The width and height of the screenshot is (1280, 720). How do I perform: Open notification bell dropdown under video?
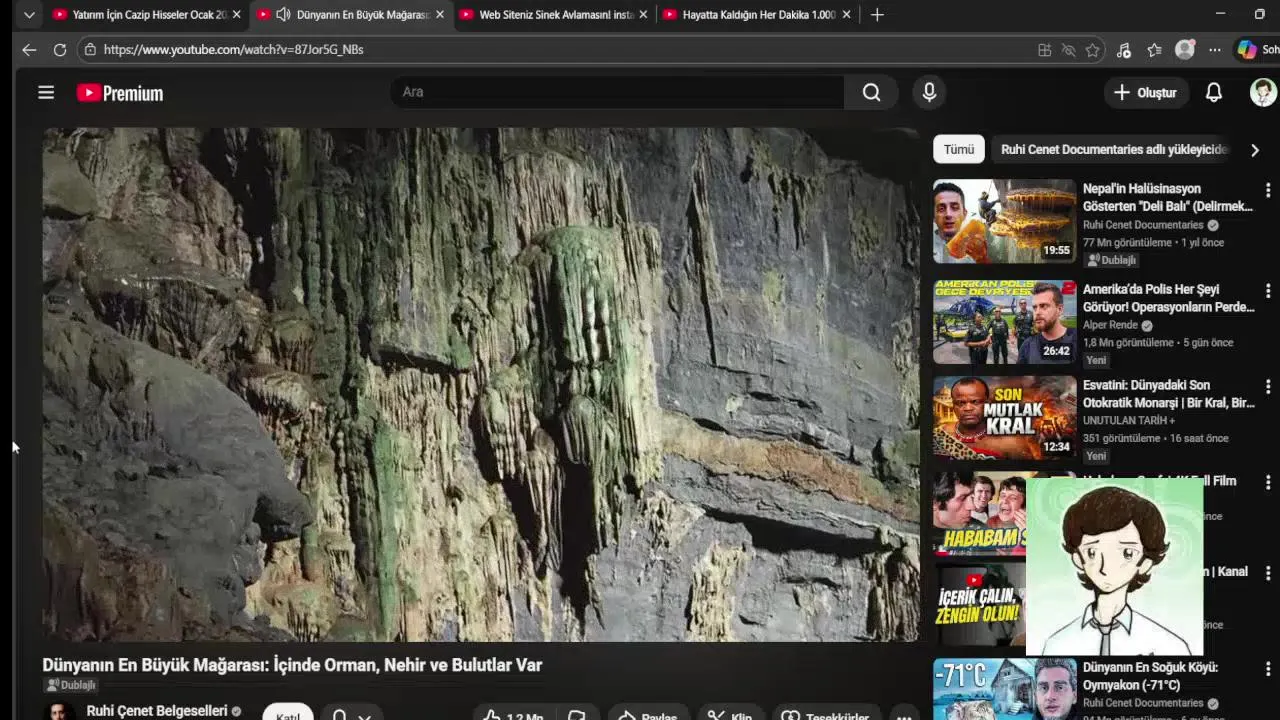click(351, 714)
